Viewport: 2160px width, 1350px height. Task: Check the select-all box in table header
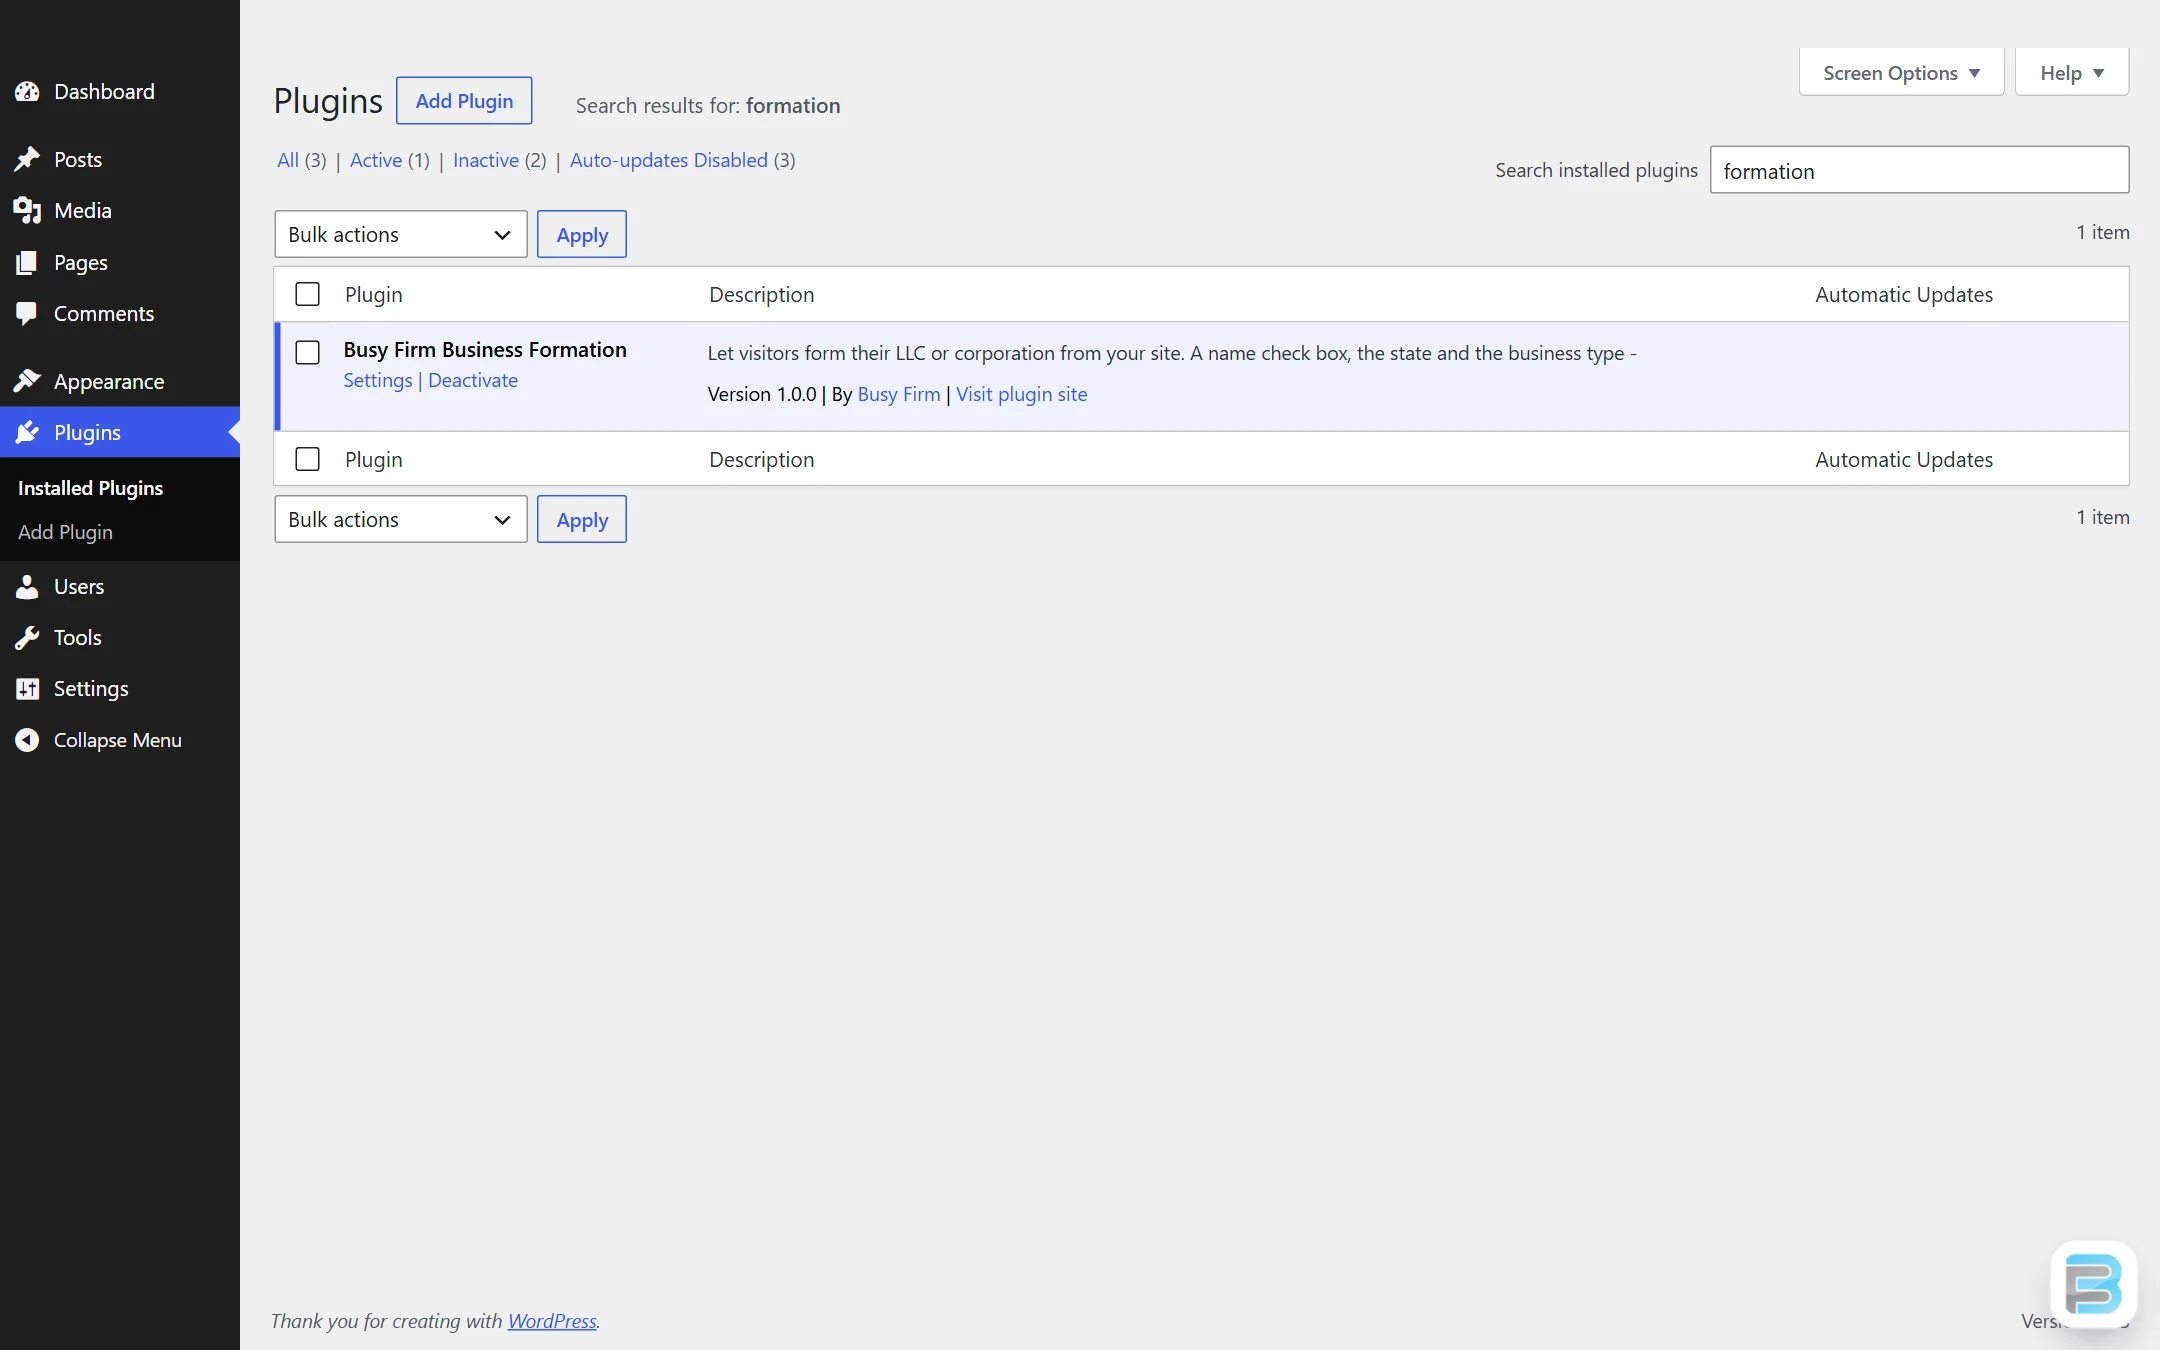coord(307,294)
